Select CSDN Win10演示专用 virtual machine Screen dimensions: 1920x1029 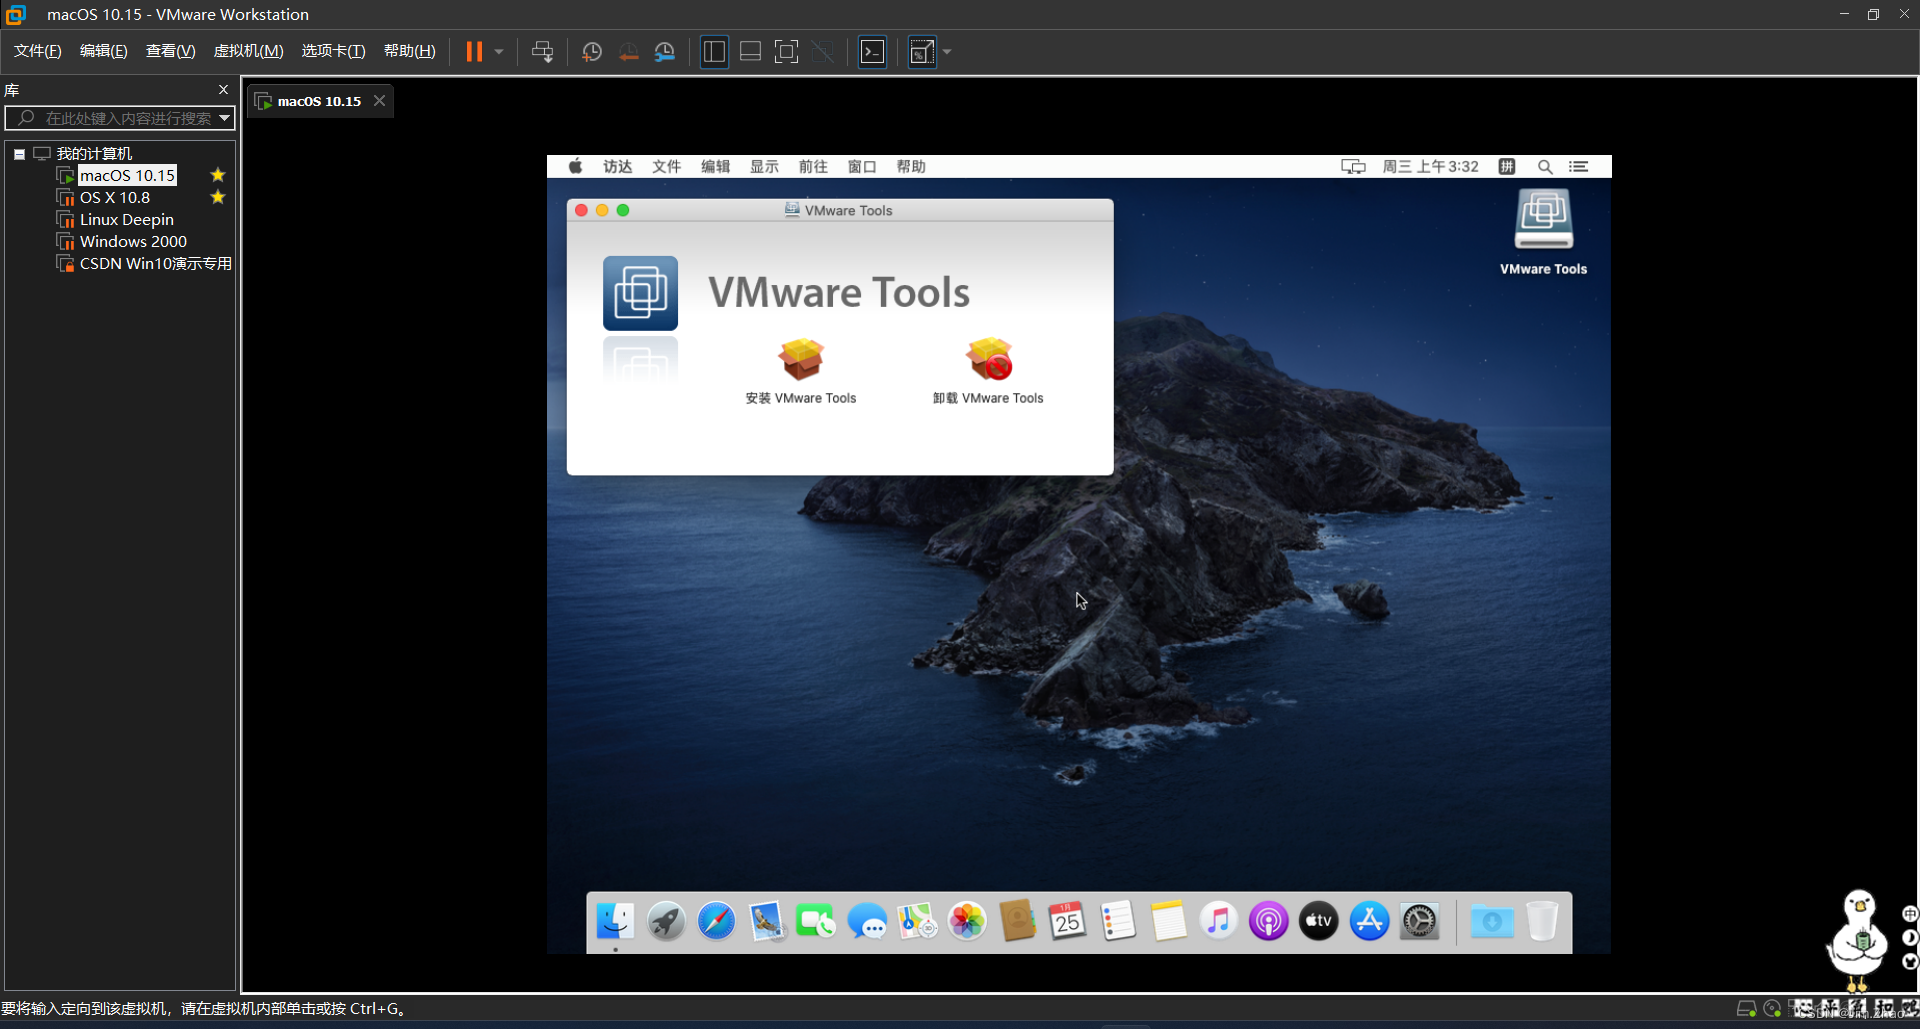pos(155,264)
